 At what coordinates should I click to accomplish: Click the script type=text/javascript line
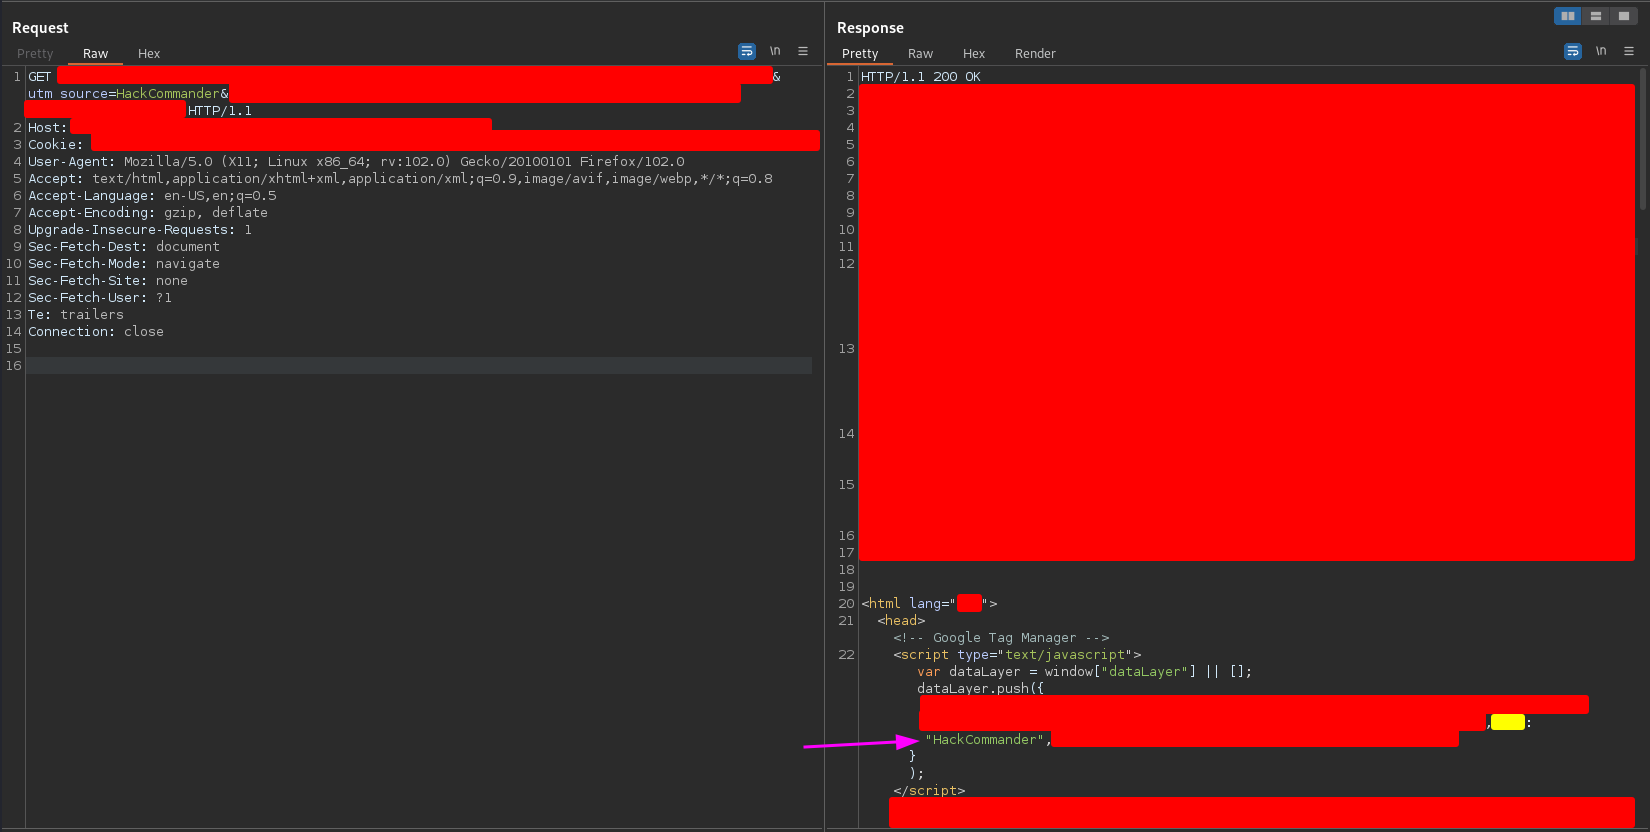[x=1017, y=655]
